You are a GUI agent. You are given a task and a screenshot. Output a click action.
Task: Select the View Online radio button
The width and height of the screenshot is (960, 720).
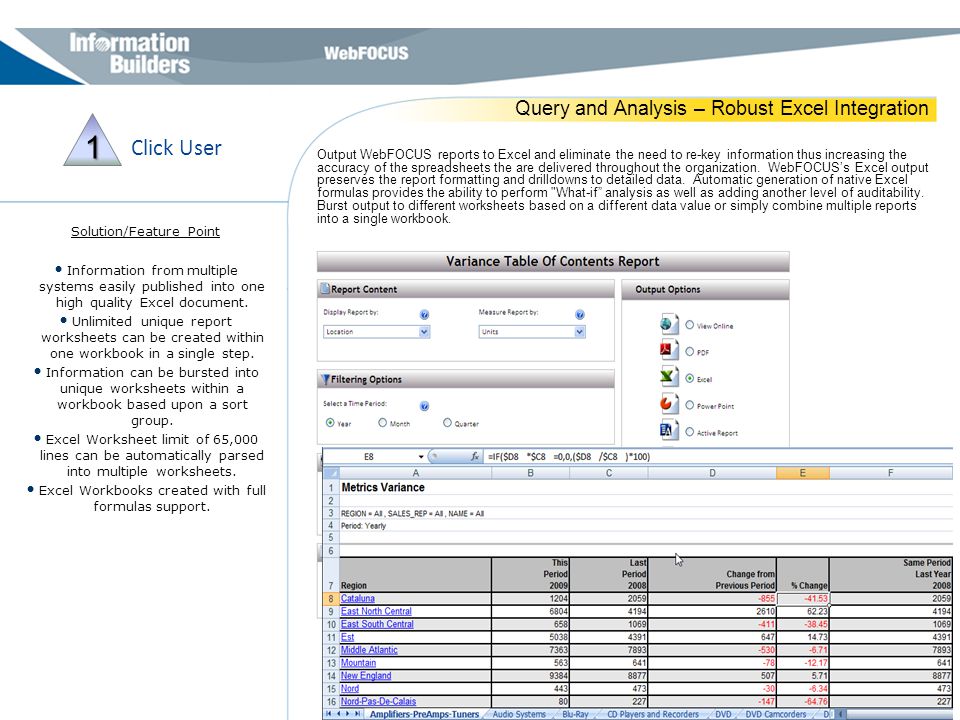pyautogui.click(x=689, y=325)
